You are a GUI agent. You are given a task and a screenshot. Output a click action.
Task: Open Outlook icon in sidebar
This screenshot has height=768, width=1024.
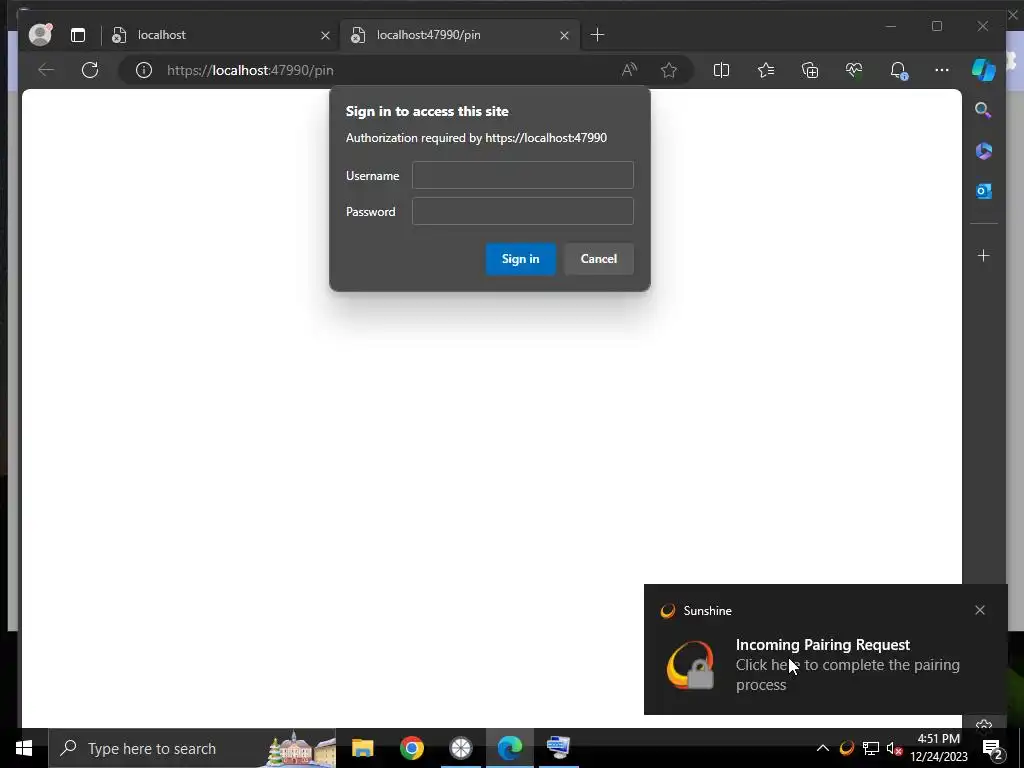[984, 191]
